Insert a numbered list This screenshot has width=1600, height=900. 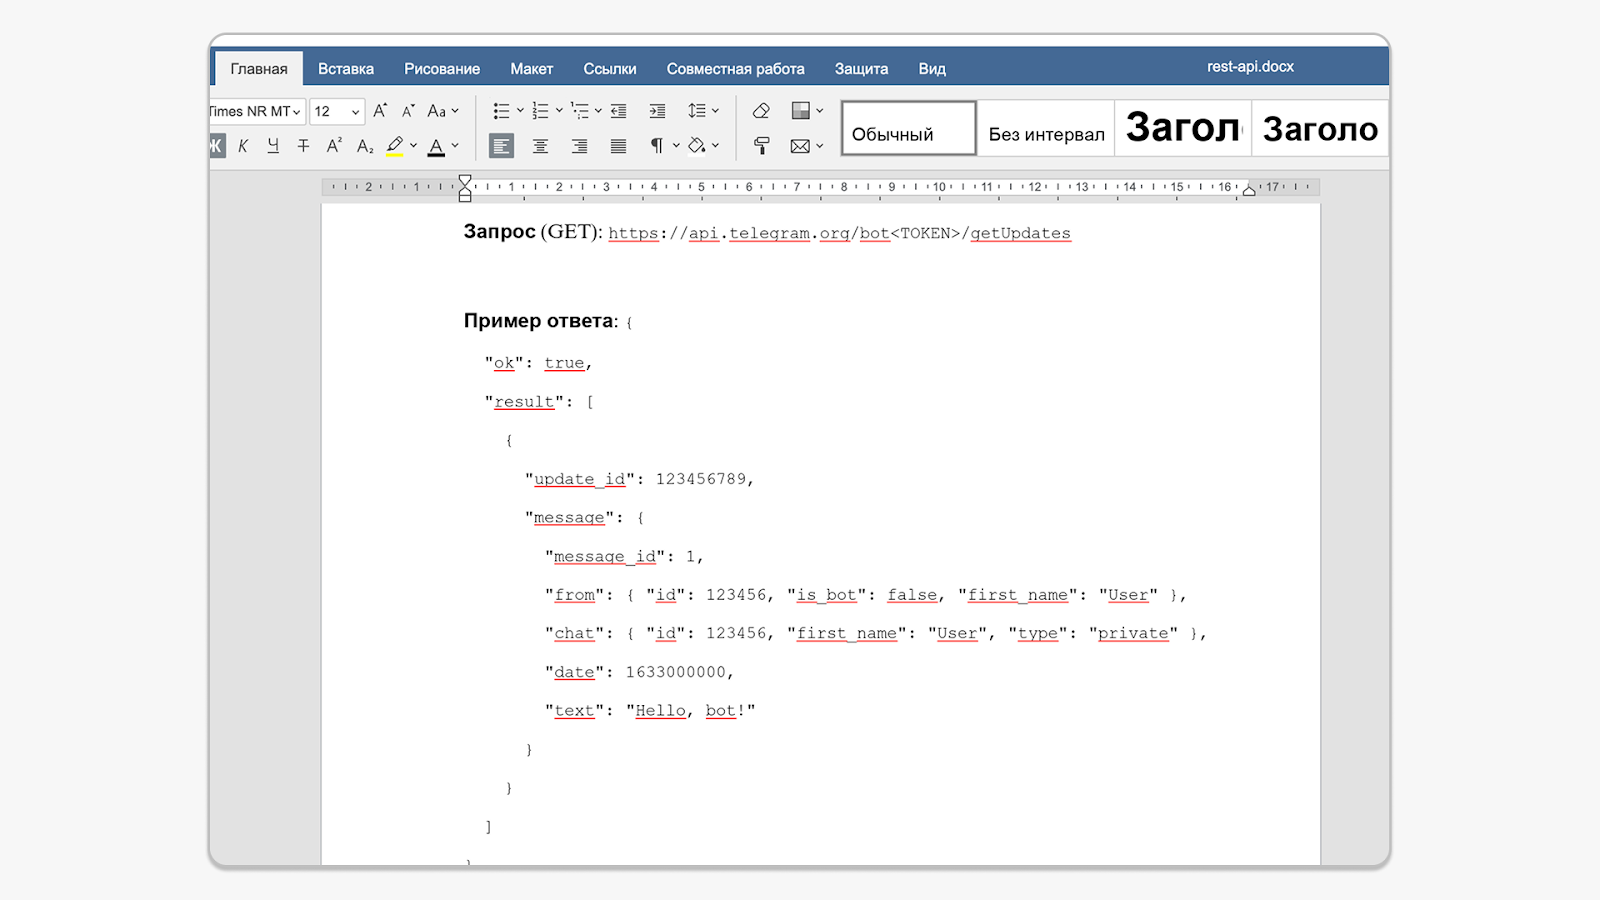[x=541, y=111]
